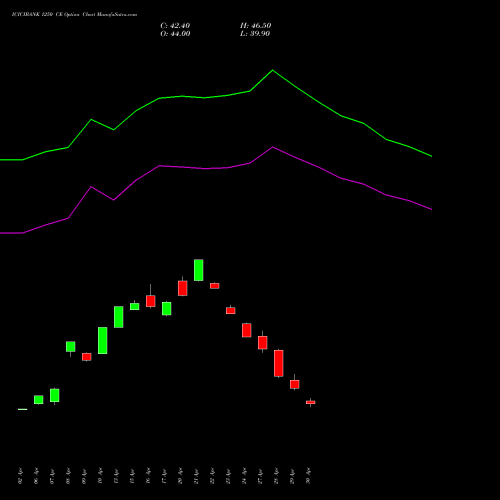The width and height of the screenshot is (500, 500).
Task: Click the peak of the purple band line
Action: coord(272,147)
